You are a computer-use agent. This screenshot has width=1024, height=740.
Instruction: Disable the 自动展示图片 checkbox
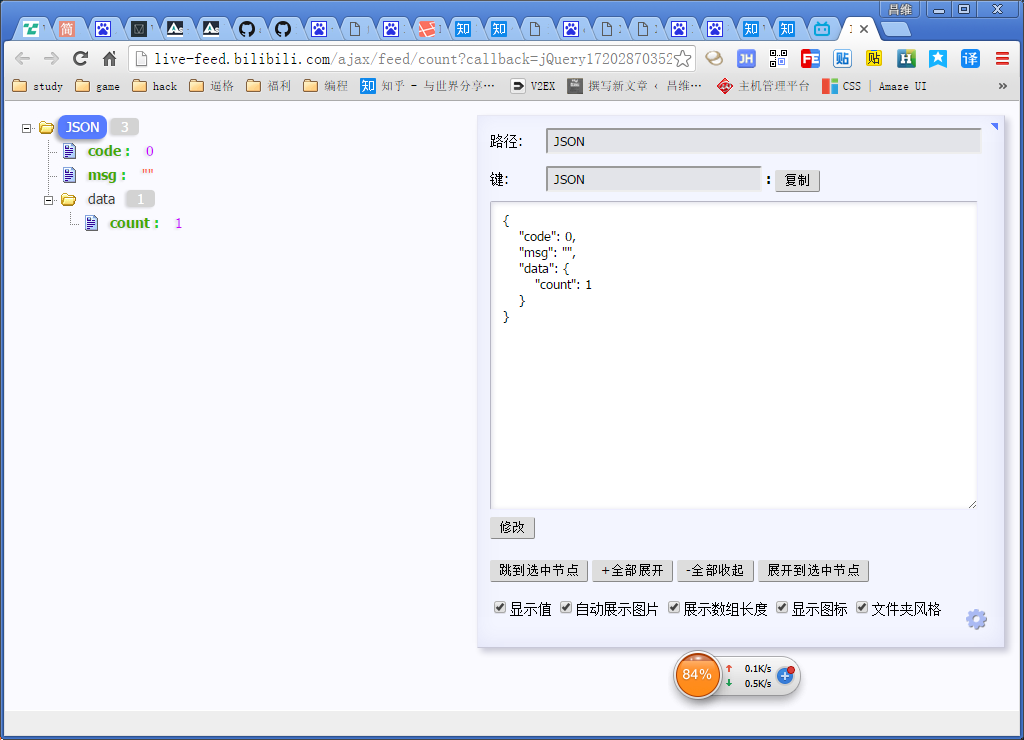coord(565,607)
